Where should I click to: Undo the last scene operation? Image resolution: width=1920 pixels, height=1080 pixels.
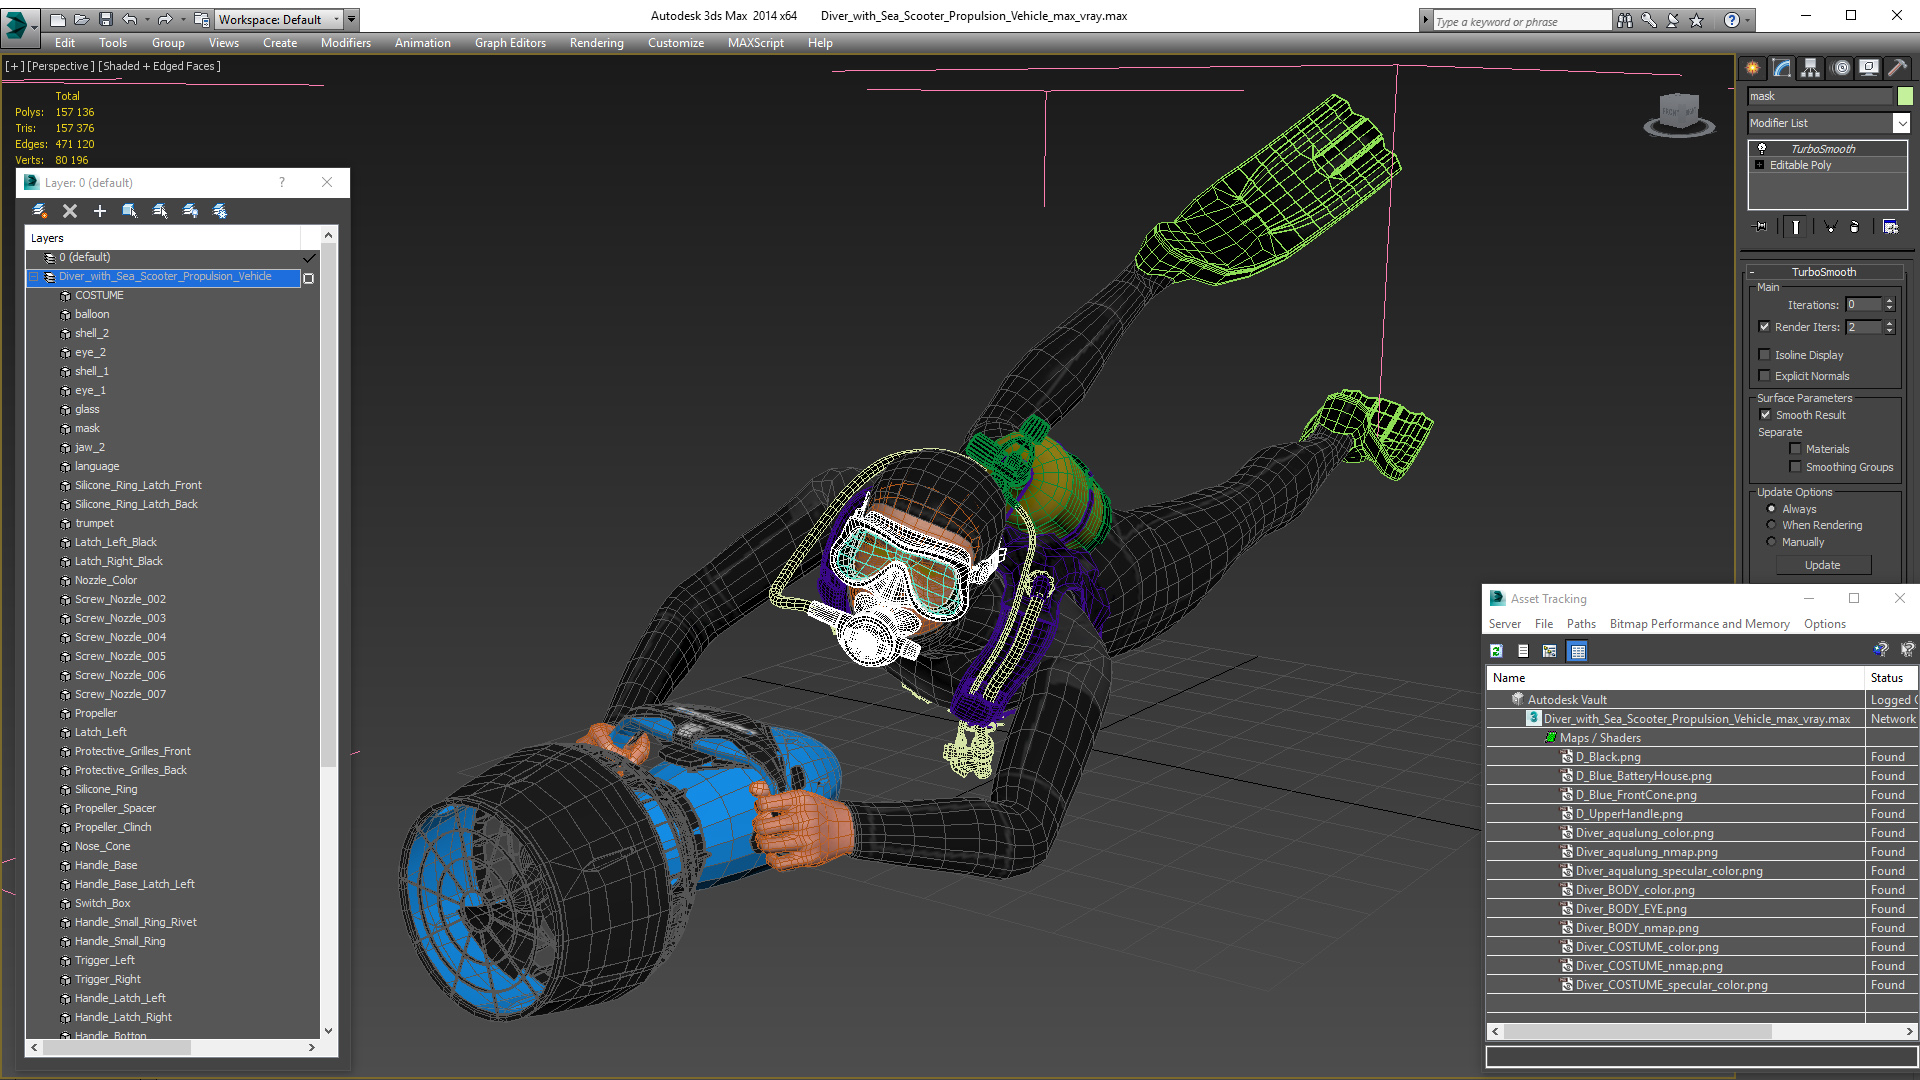point(129,19)
